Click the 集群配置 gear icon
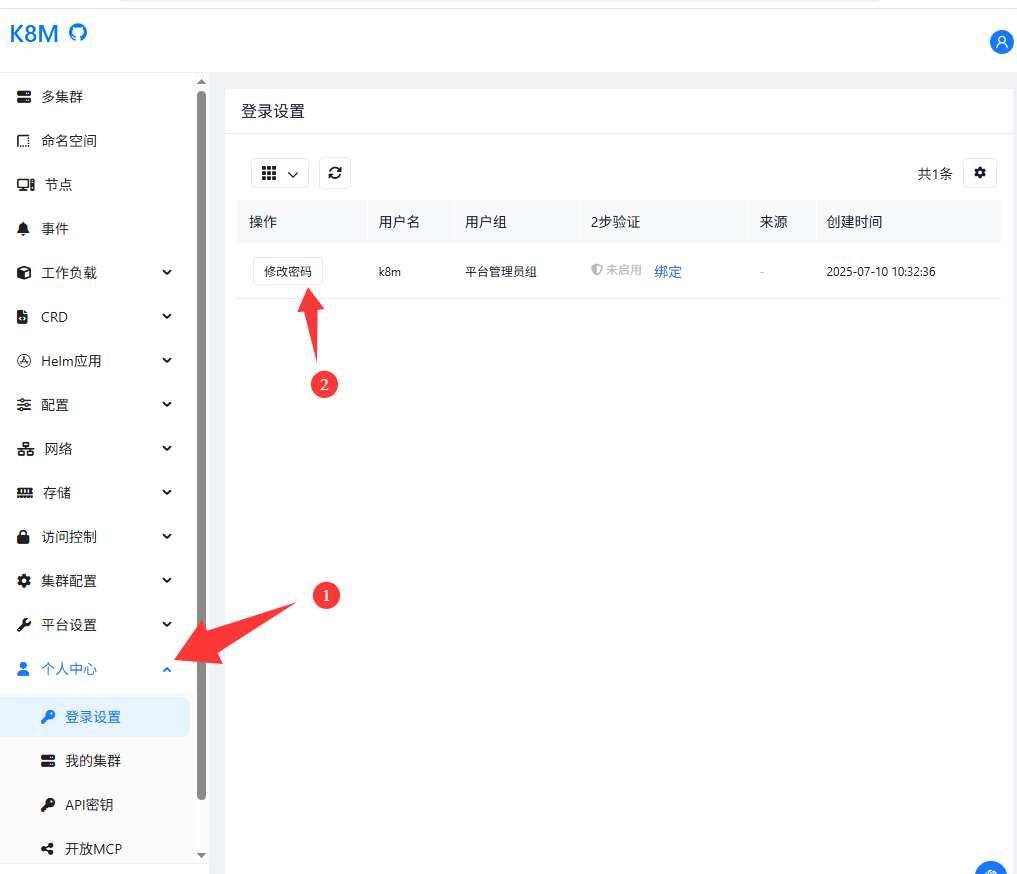This screenshot has height=874, width=1017. tap(24, 581)
